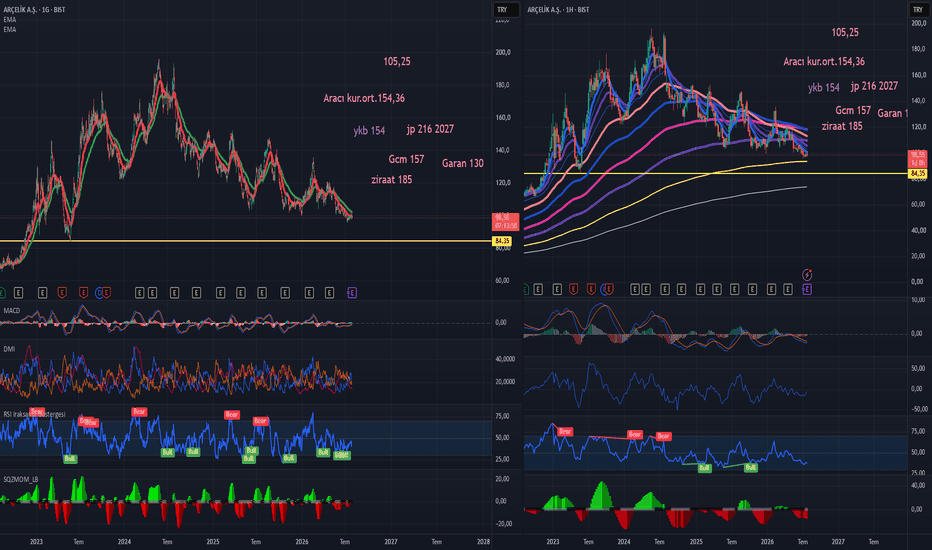The image size is (932, 550).
Task: Open the blue dividend marker on daily chart
Action: [x=99, y=293]
